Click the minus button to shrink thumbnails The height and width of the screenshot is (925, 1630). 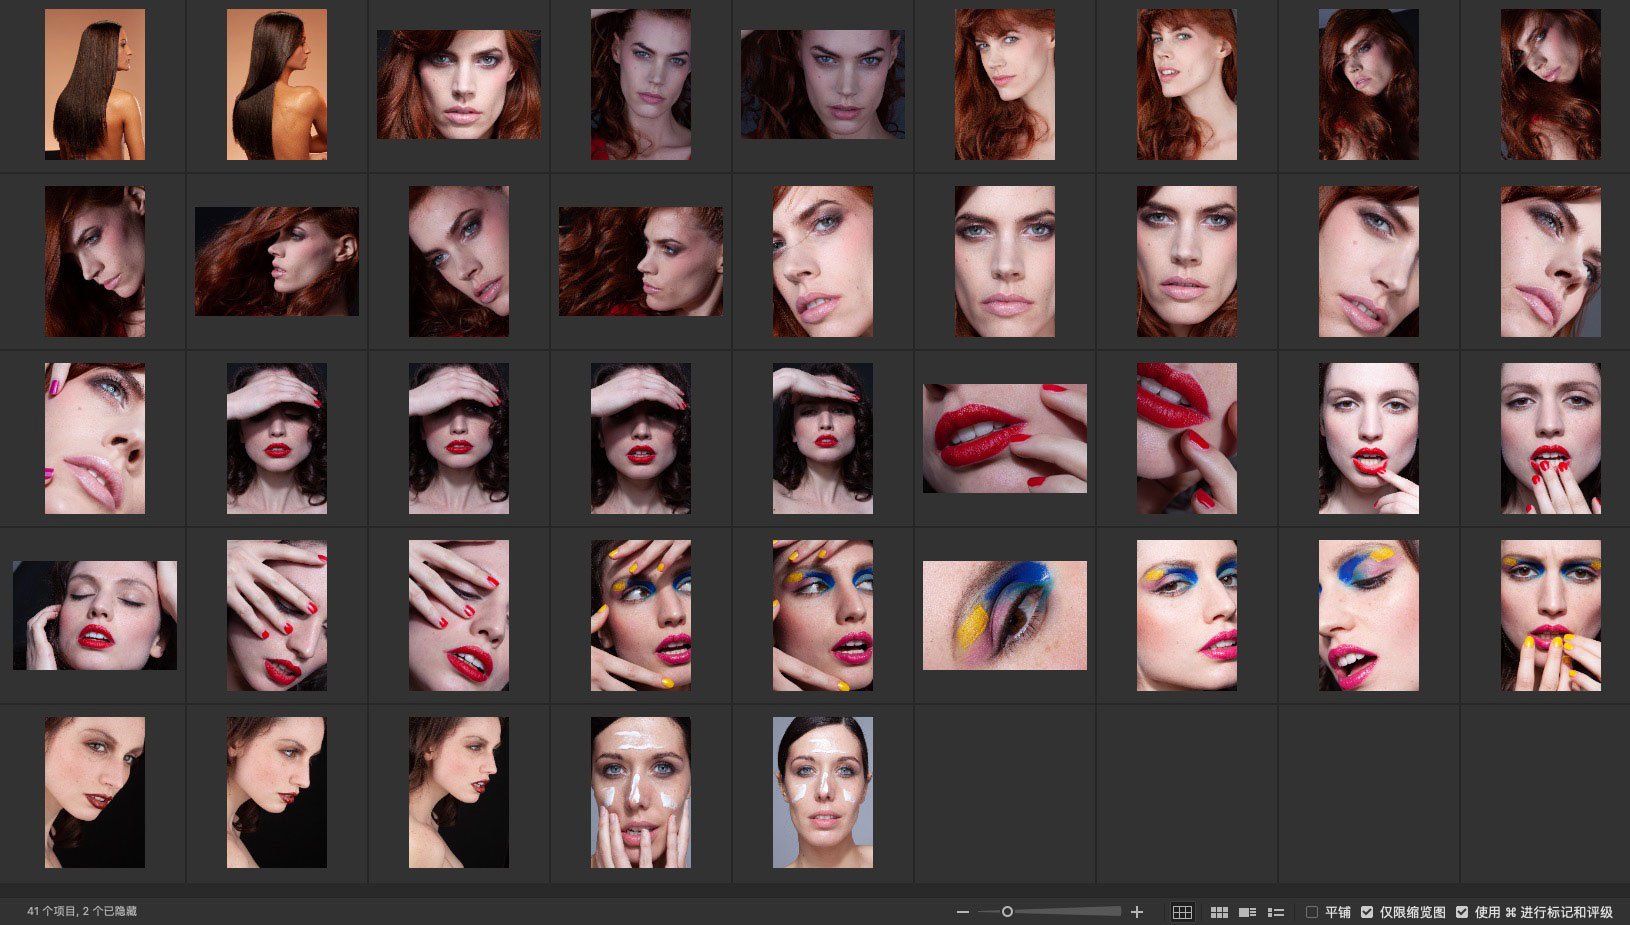coord(962,912)
